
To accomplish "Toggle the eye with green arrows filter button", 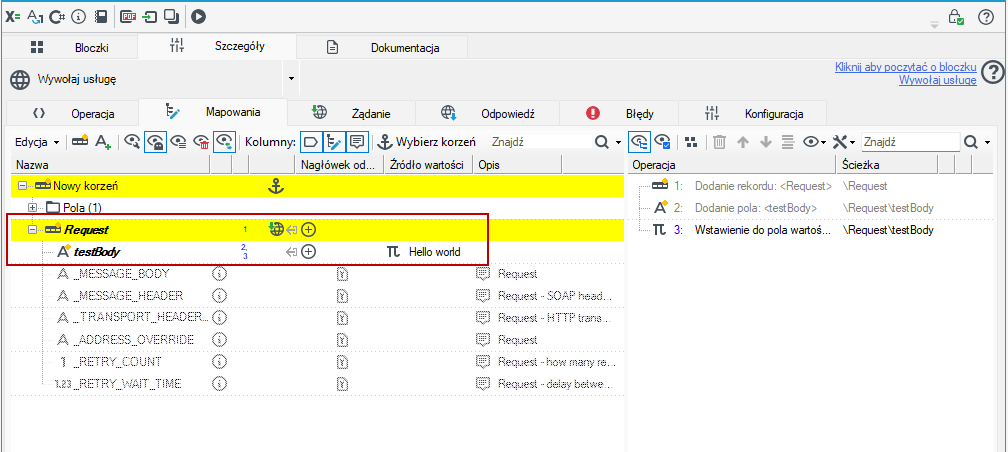I will (224, 141).
